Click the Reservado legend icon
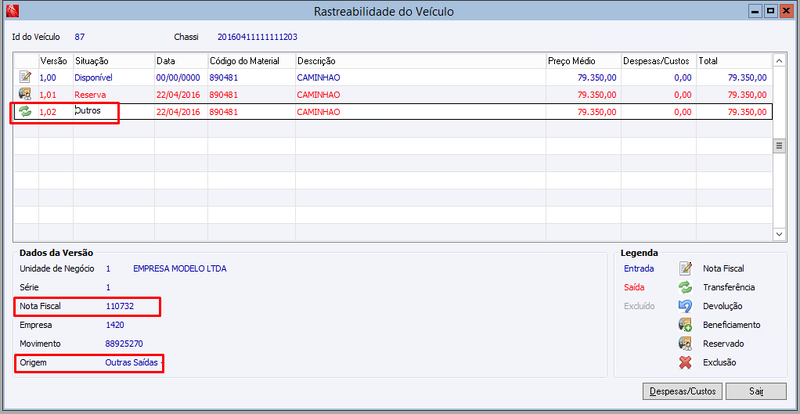800x414 pixels. [685, 344]
